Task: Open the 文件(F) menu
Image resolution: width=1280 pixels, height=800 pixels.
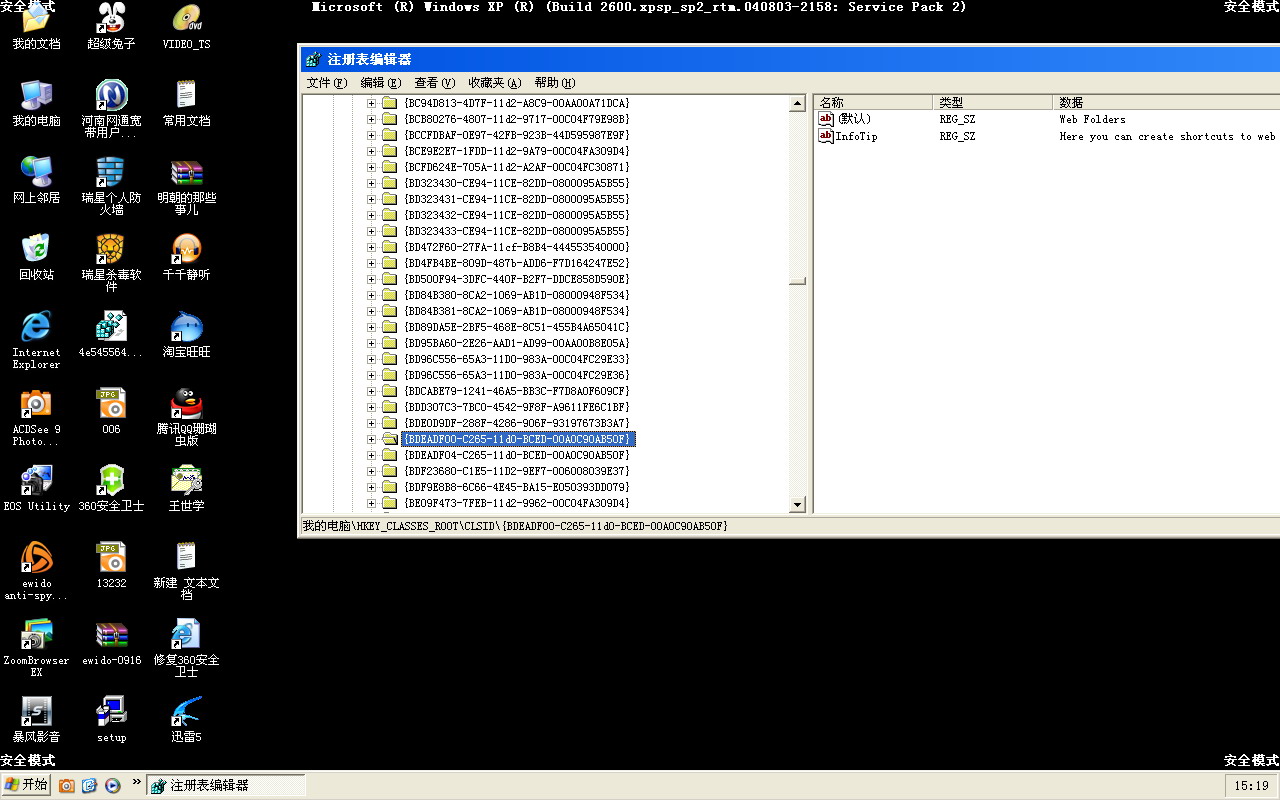Action: [327, 83]
